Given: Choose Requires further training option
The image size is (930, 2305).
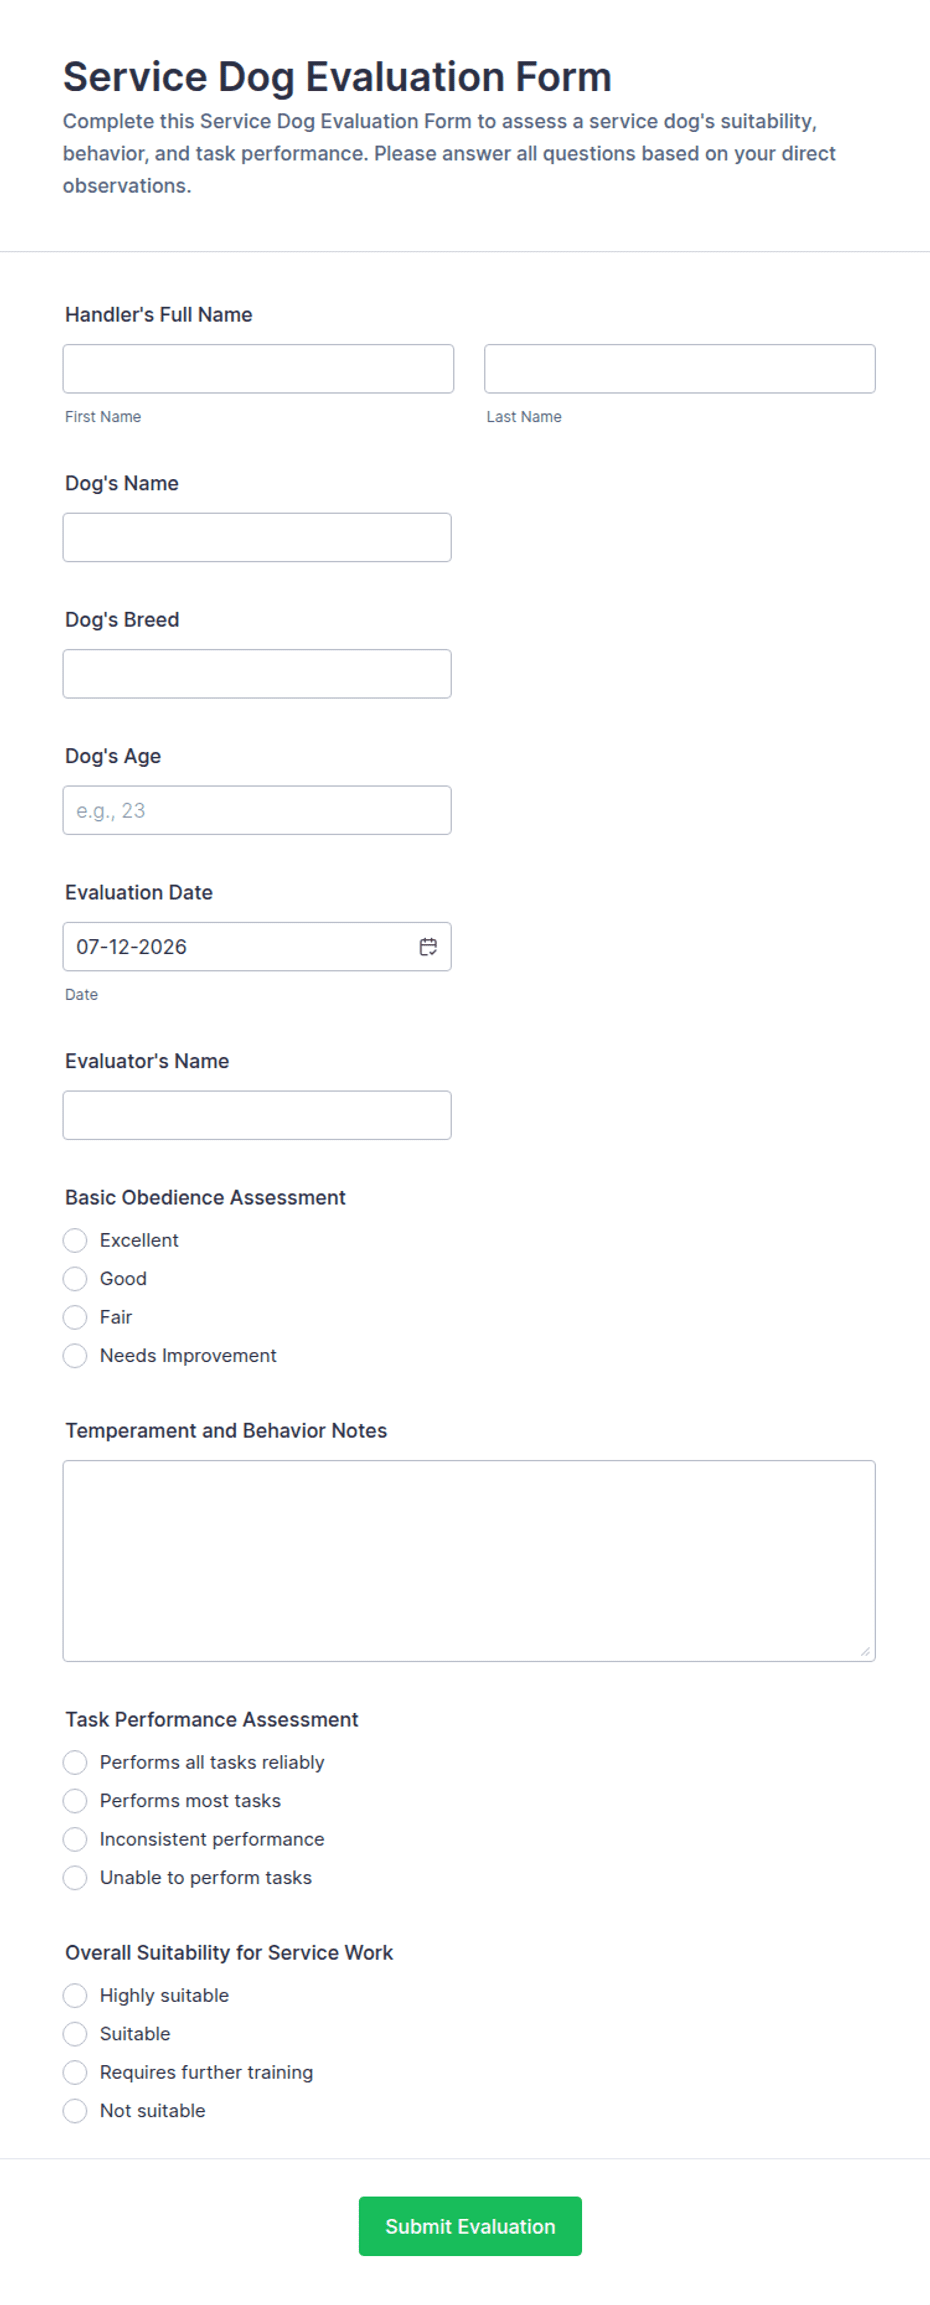Looking at the screenshot, I should click(x=75, y=2073).
